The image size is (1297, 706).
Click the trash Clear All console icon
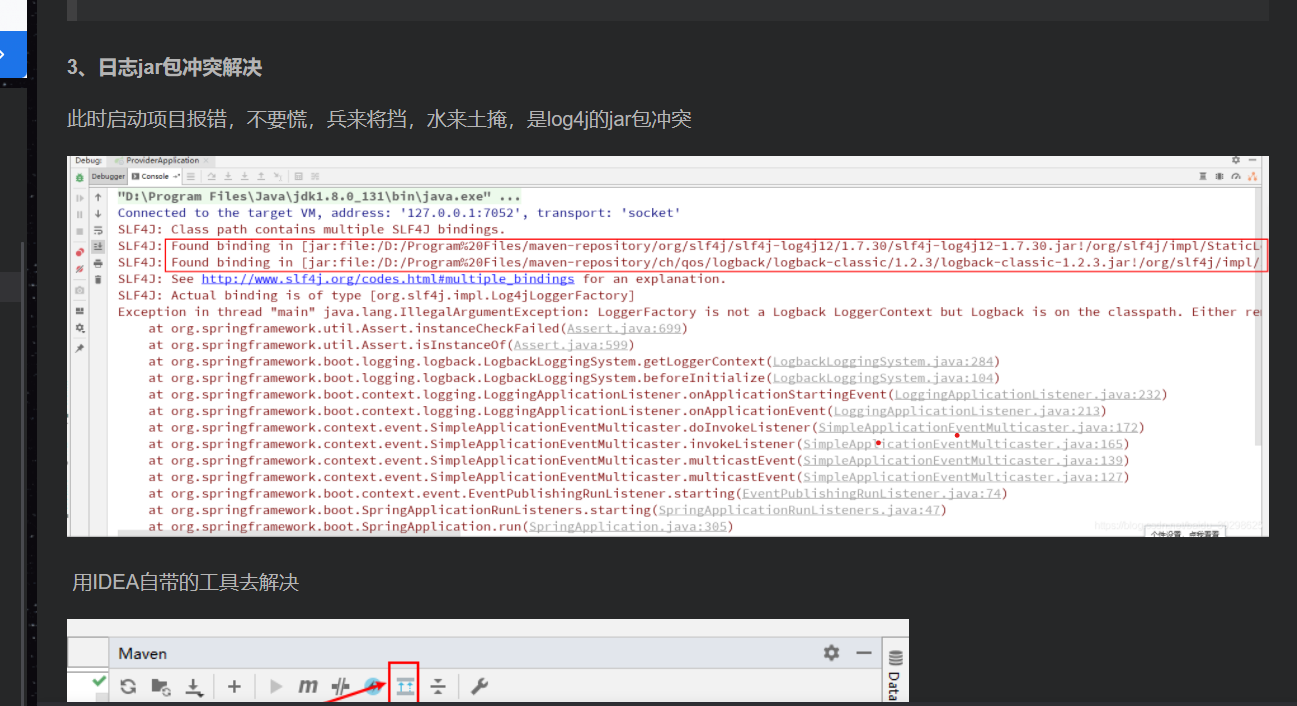98,279
